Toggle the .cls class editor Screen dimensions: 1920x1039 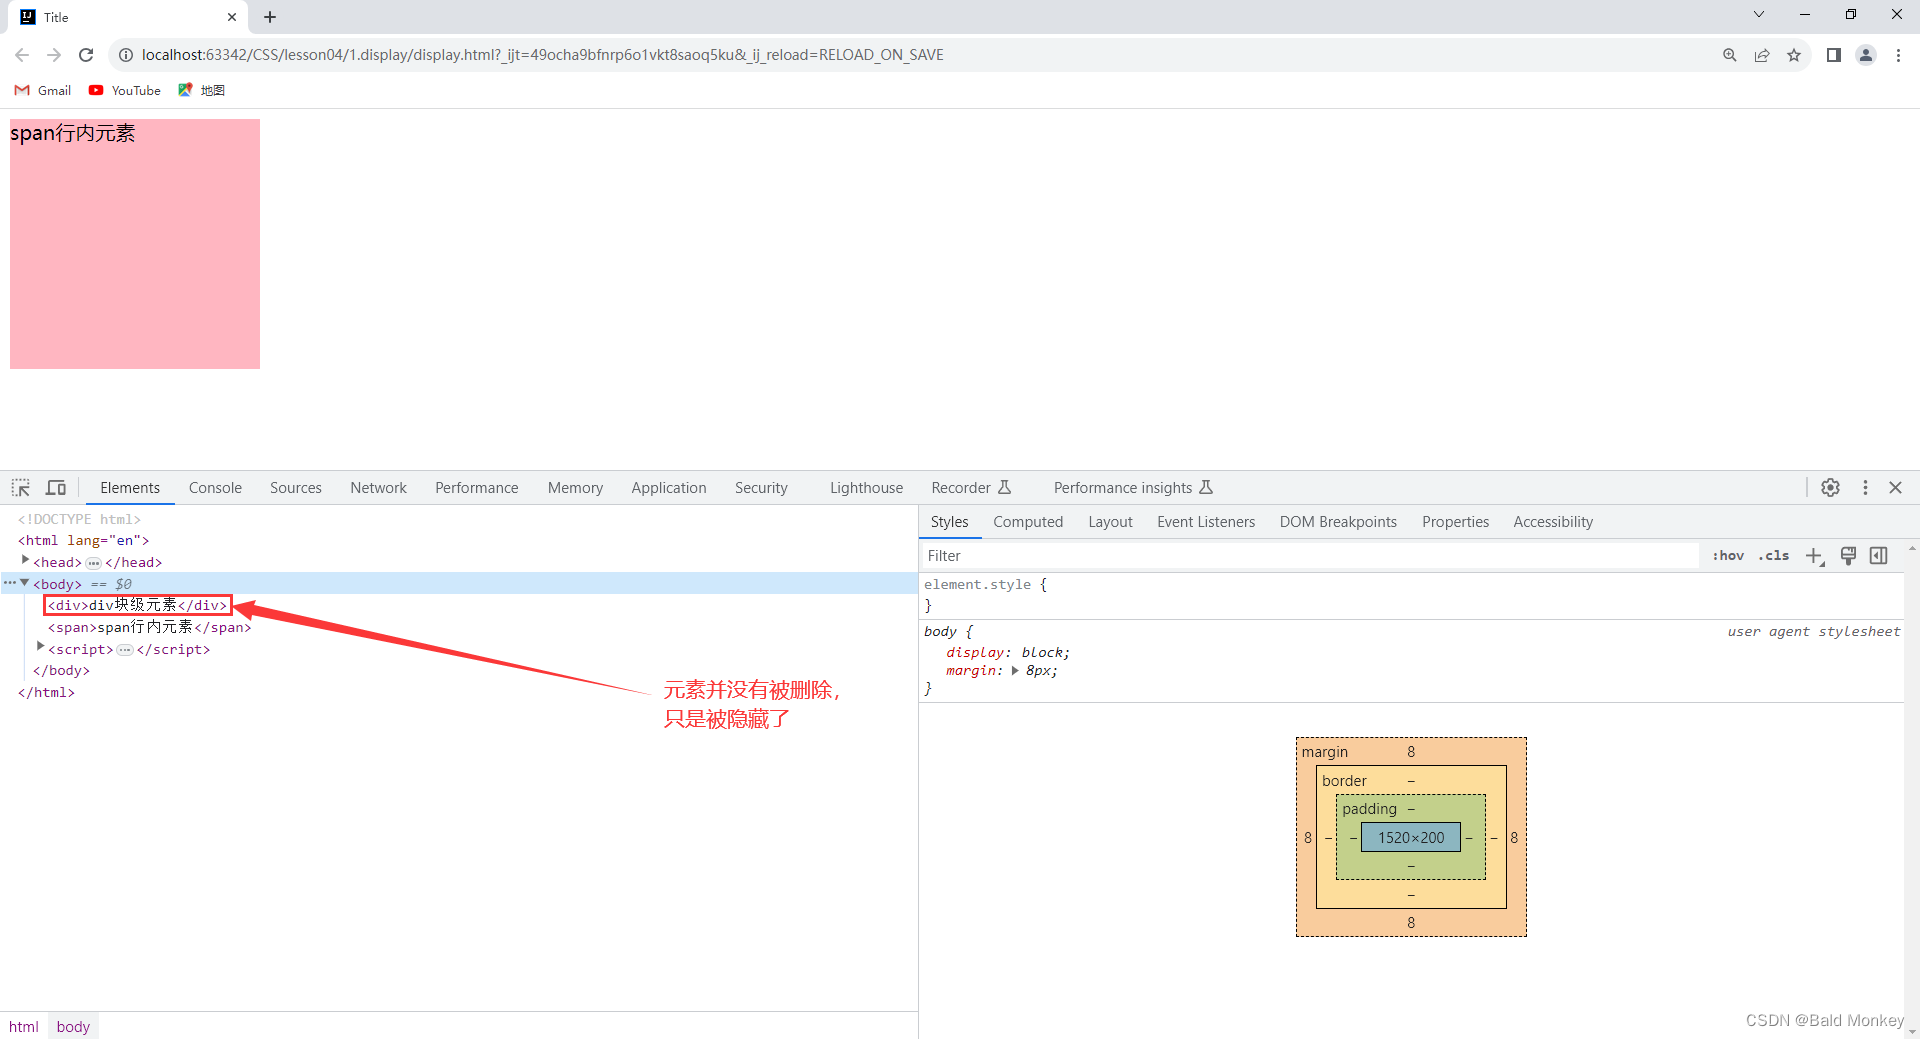coord(1774,555)
